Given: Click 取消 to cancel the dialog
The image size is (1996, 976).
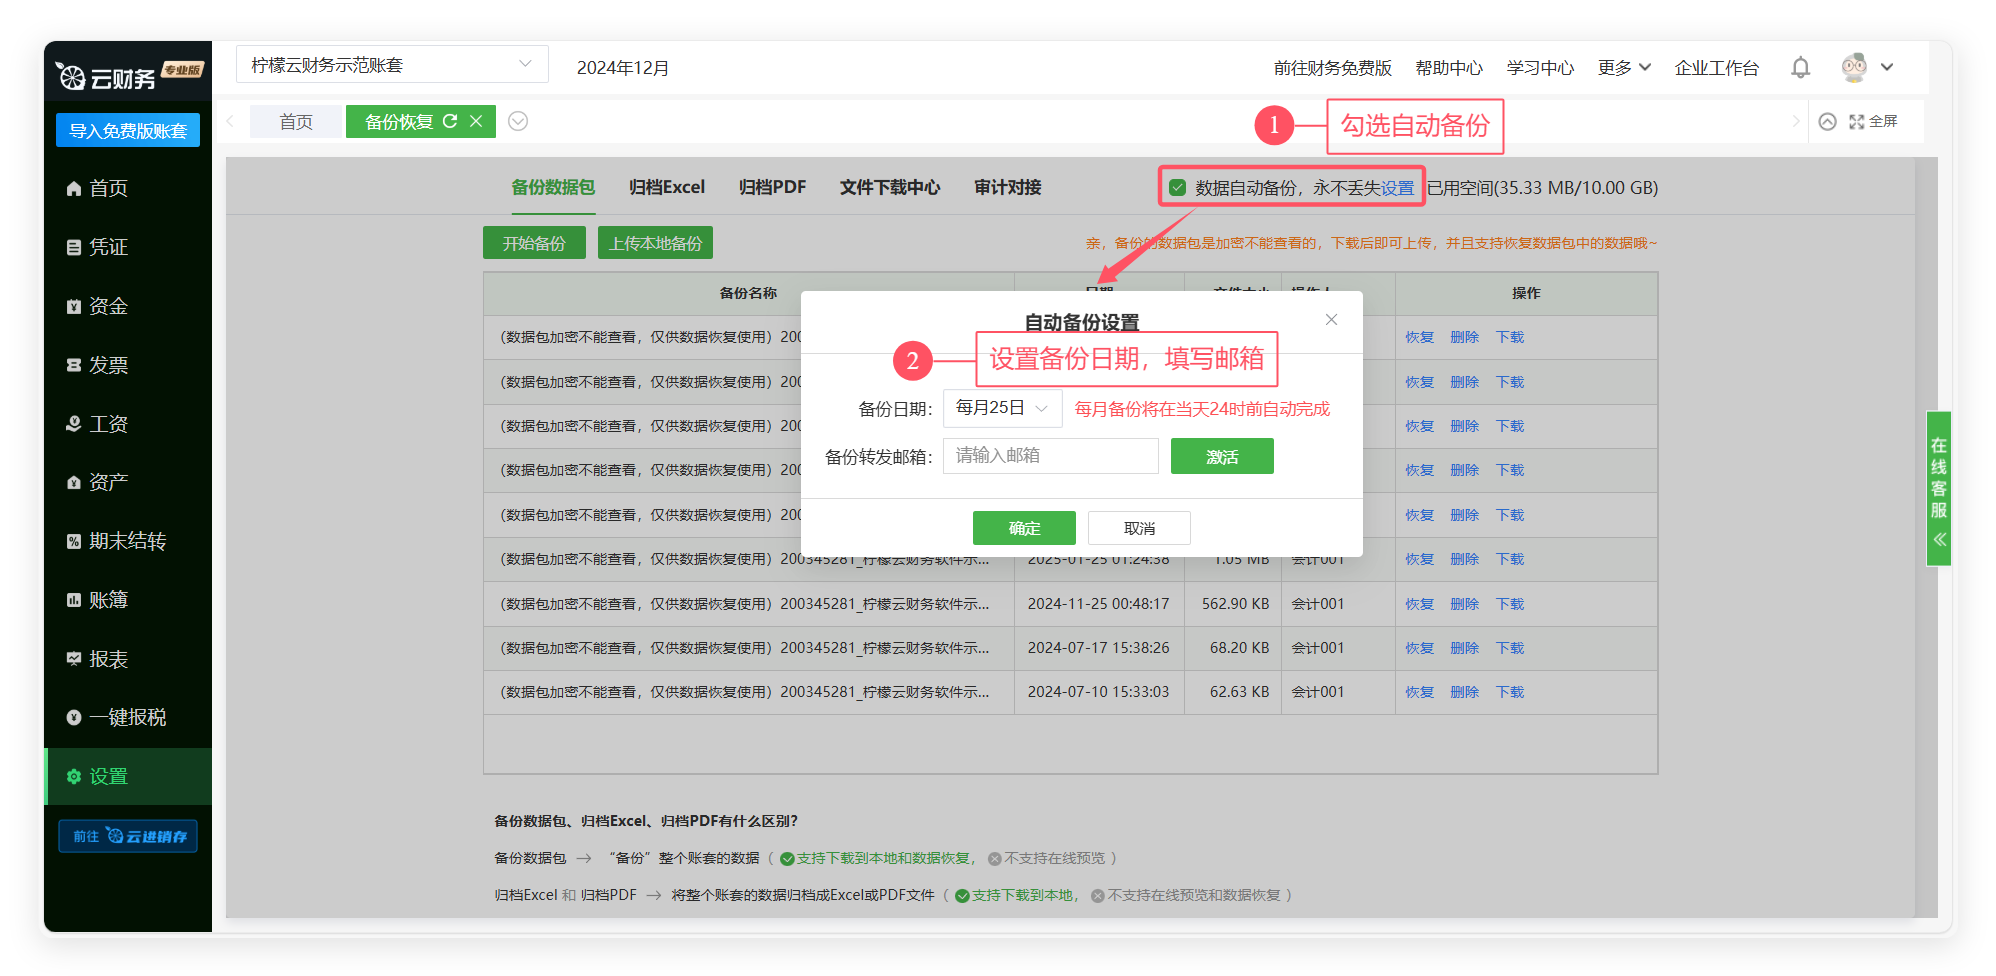Looking at the screenshot, I should [x=1139, y=528].
